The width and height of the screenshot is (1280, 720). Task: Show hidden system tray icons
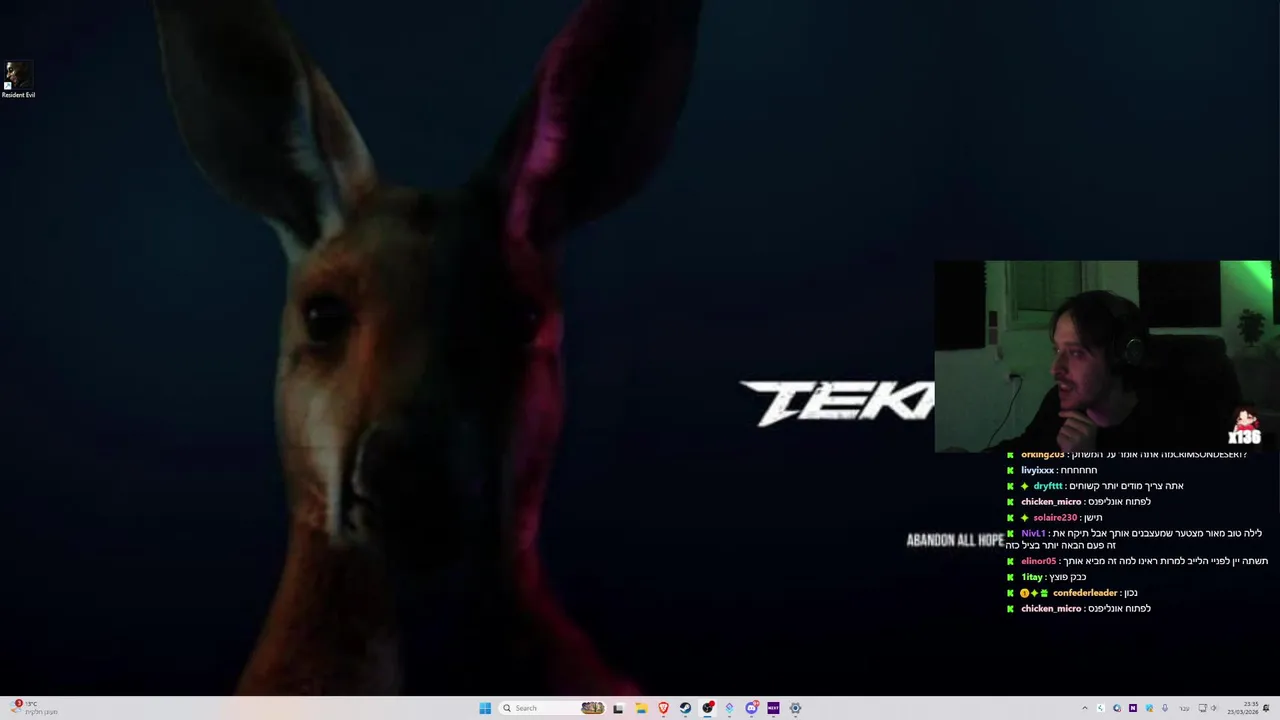(x=1085, y=708)
